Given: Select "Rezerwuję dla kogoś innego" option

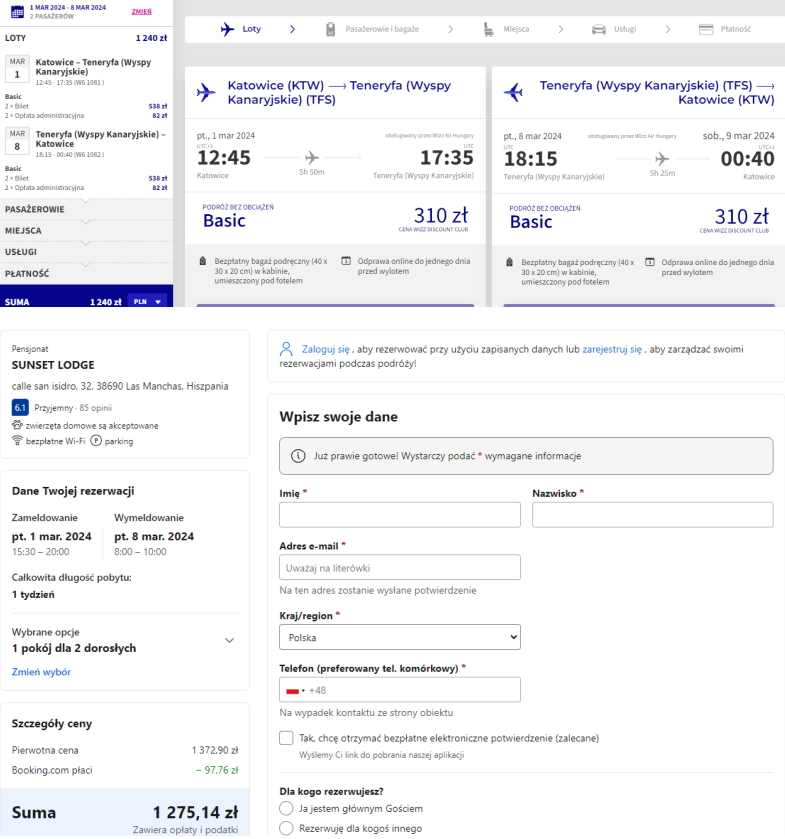Looking at the screenshot, I should coord(287,828).
